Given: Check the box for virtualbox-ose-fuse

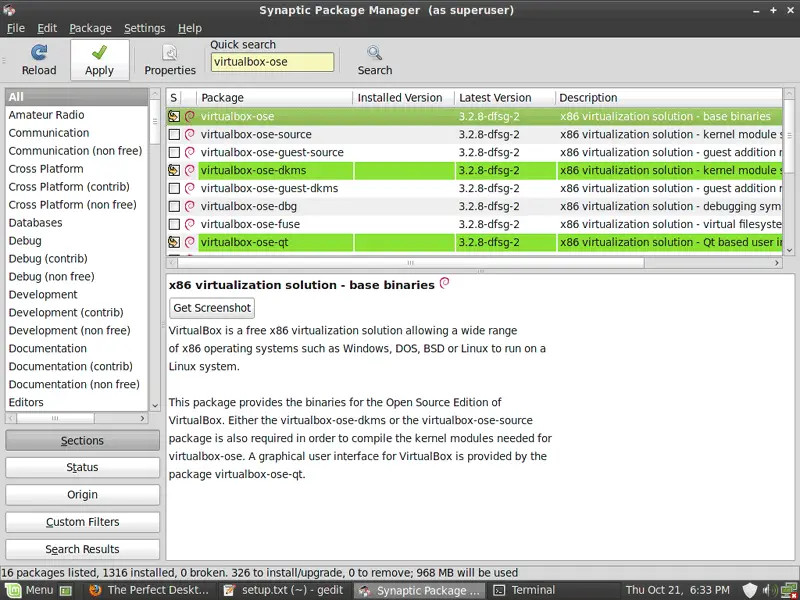Looking at the screenshot, I should 174,224.
